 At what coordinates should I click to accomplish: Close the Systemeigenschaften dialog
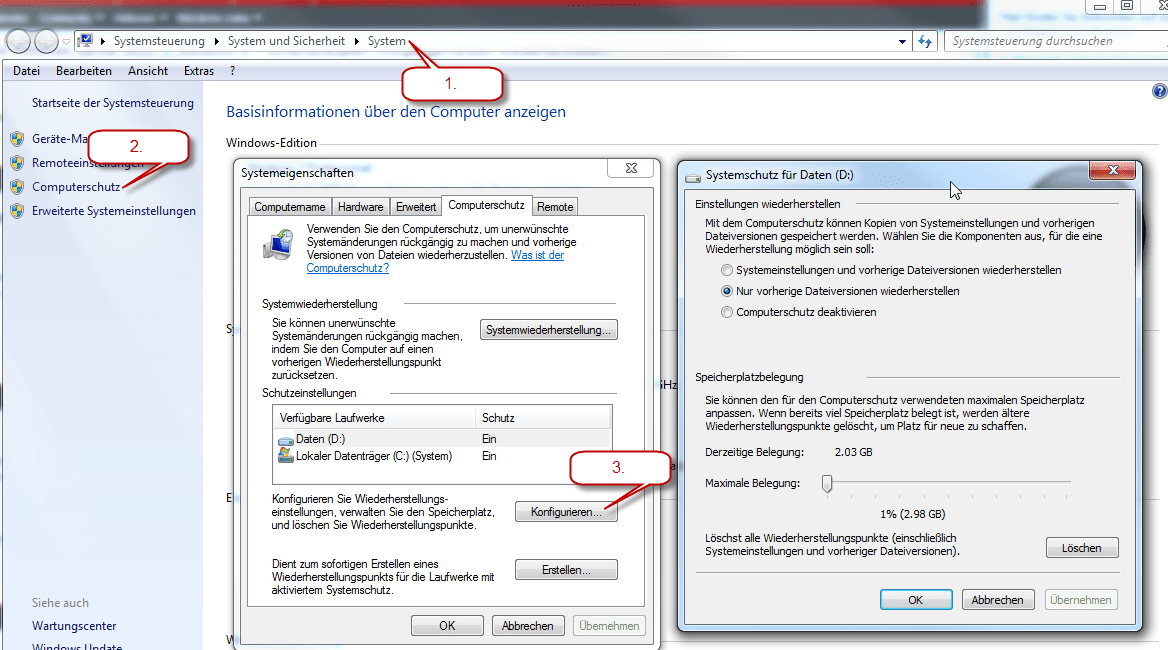[631, 168]
